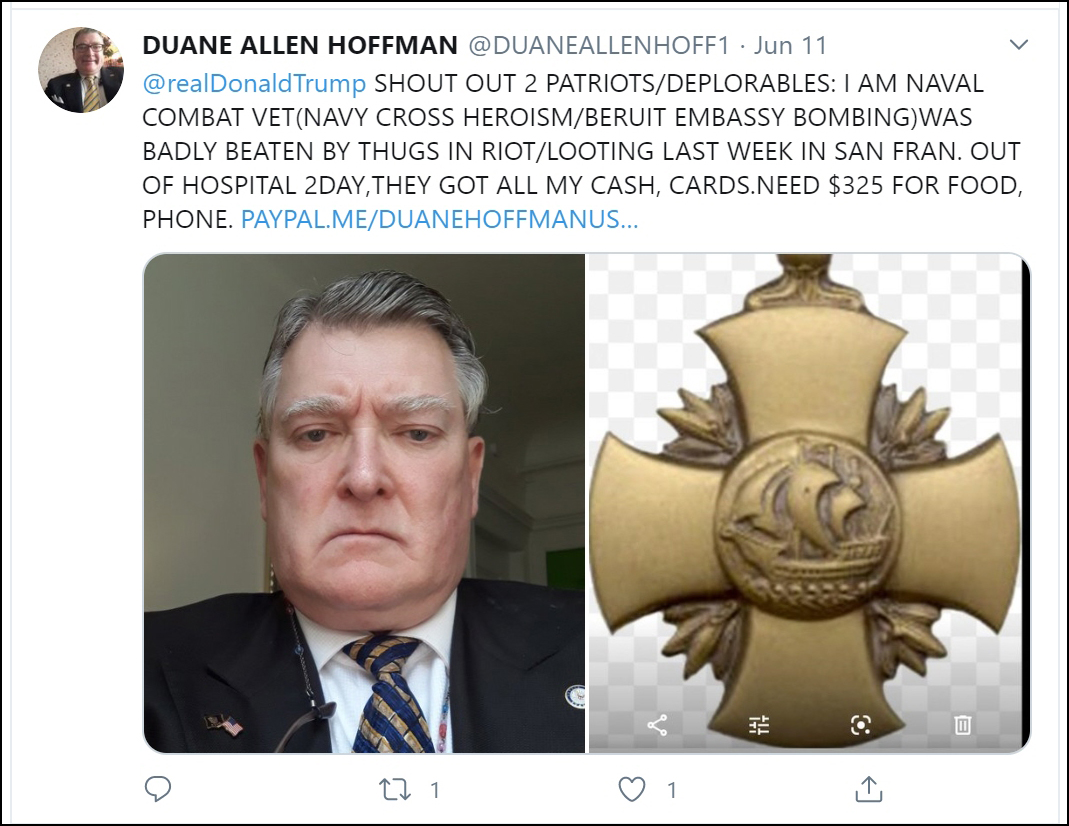The width and height of the screenshot is (1069, 826).
Task: Tap the lens search icon on medal image
Action: 861,725
